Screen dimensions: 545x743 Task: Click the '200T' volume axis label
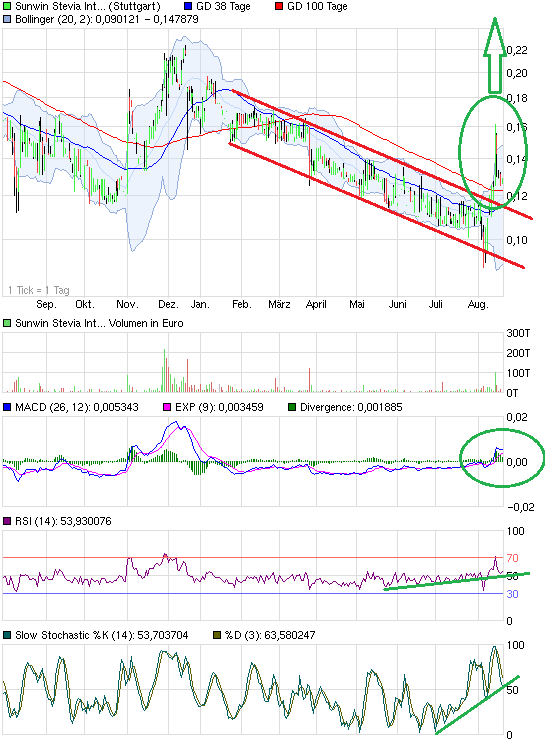pyautogui.click(x=518, y=353)
